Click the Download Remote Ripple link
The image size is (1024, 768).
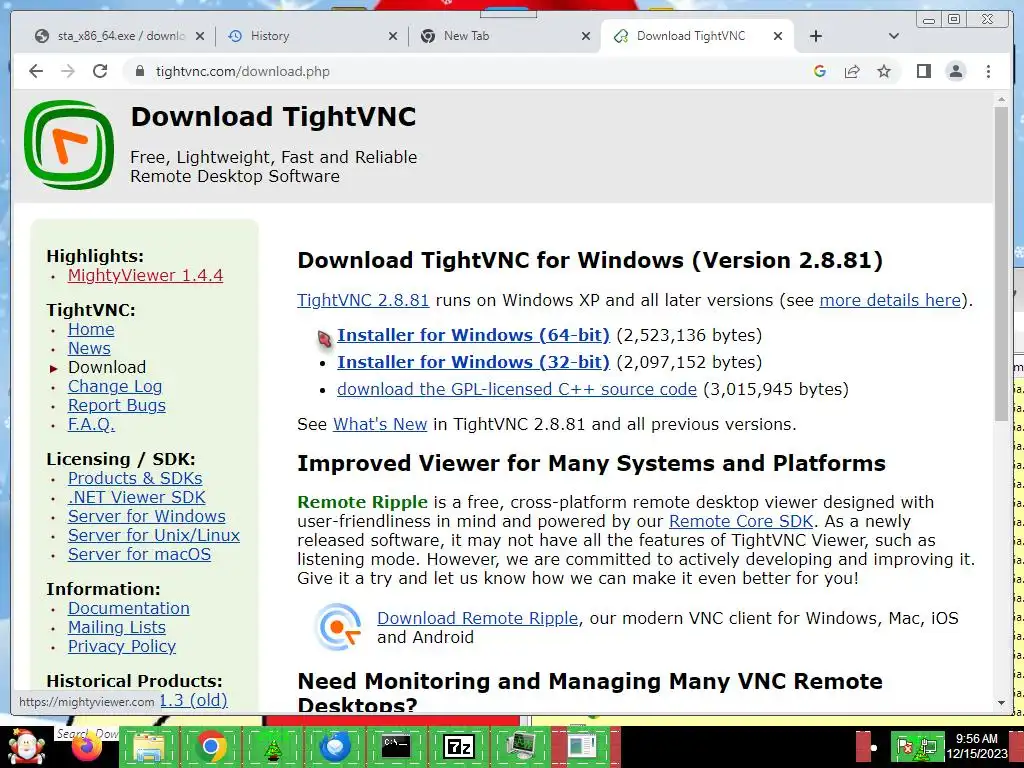click(x=477, y=618)
